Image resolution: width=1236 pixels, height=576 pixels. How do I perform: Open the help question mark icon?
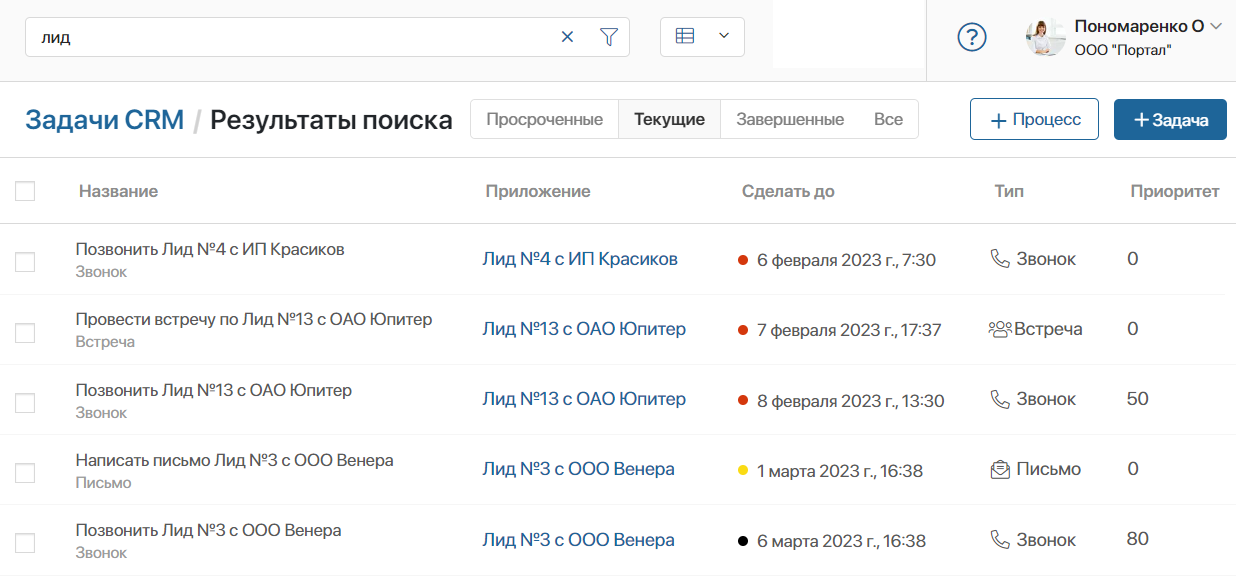click(x=972, y=37)
